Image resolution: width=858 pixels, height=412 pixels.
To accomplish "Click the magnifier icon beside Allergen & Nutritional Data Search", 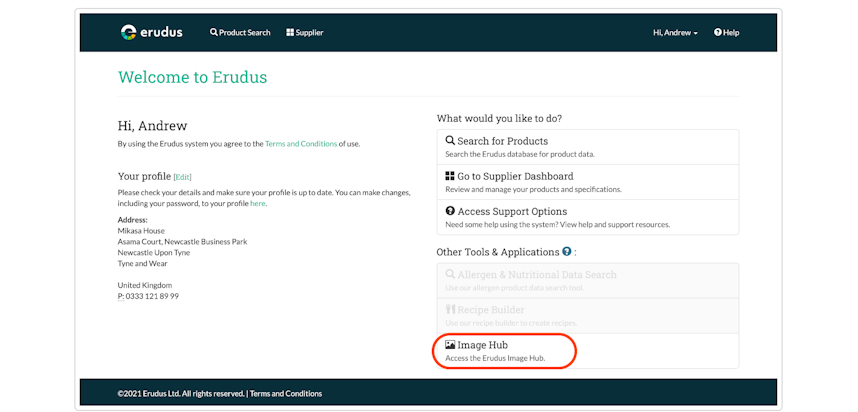I will point(450,274).
